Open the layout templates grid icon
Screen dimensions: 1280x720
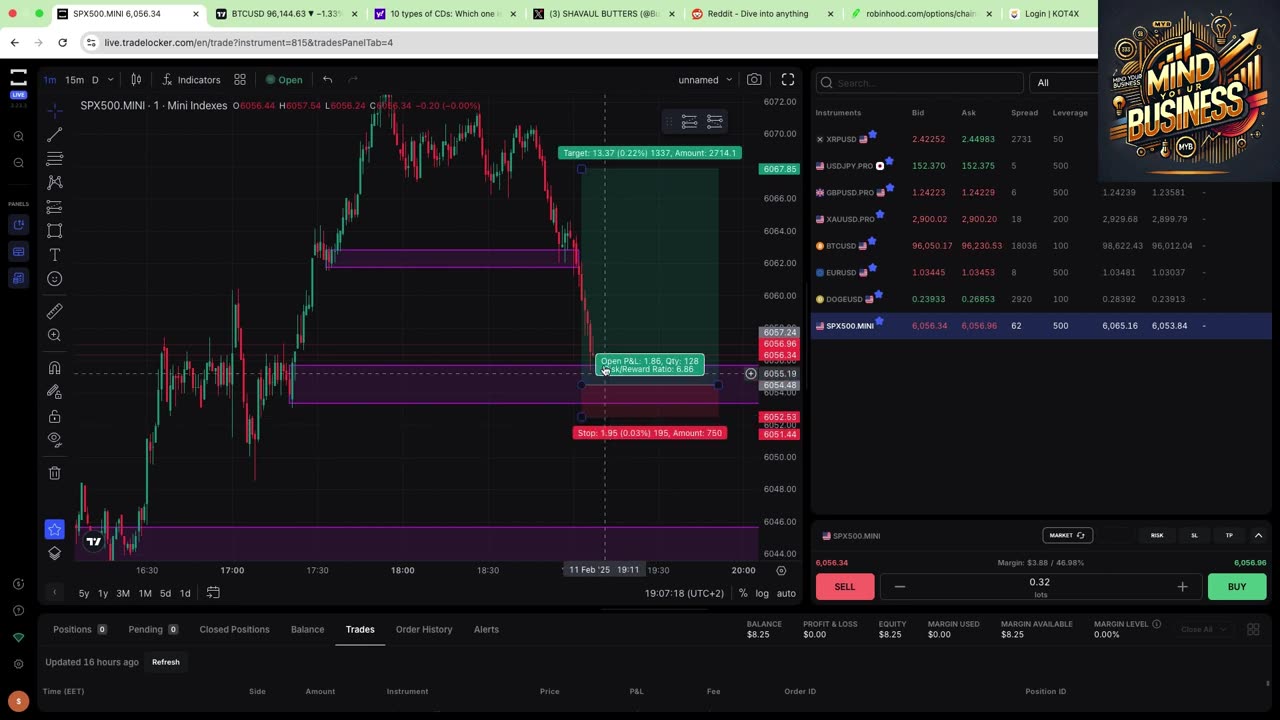pyautogui.click(x=240, y=80)
